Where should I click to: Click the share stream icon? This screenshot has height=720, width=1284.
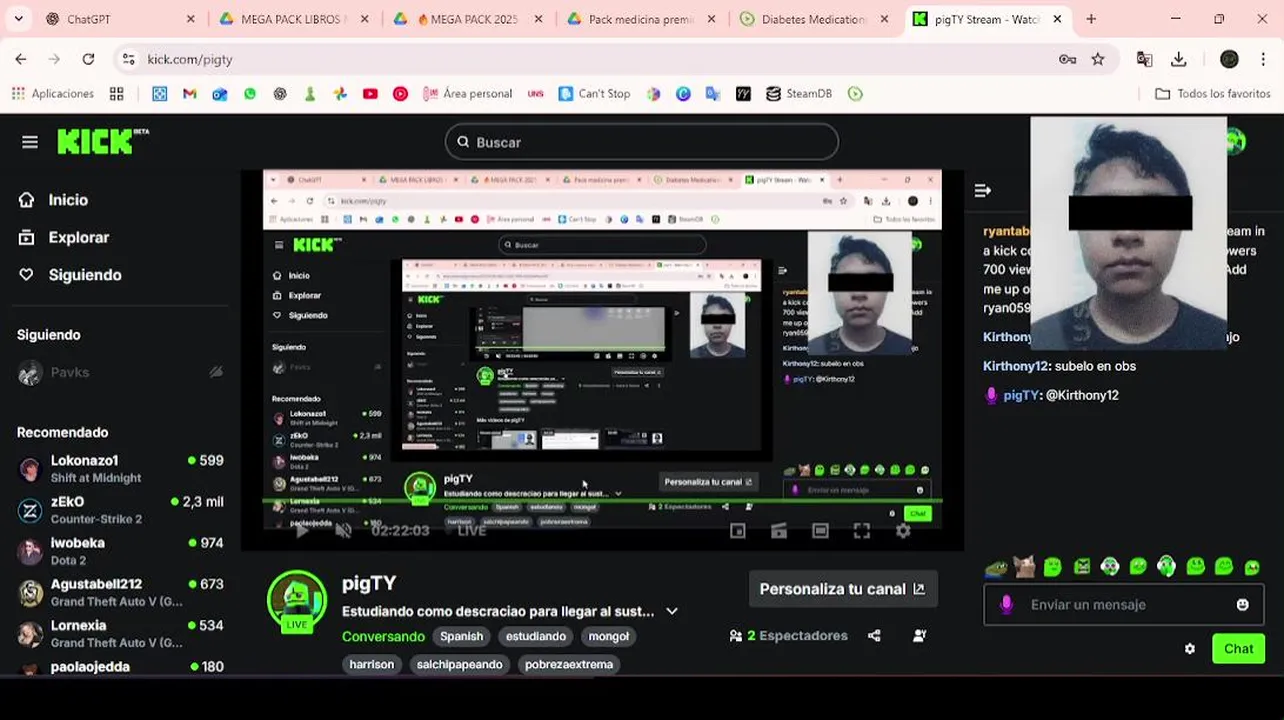coord(874,636)
